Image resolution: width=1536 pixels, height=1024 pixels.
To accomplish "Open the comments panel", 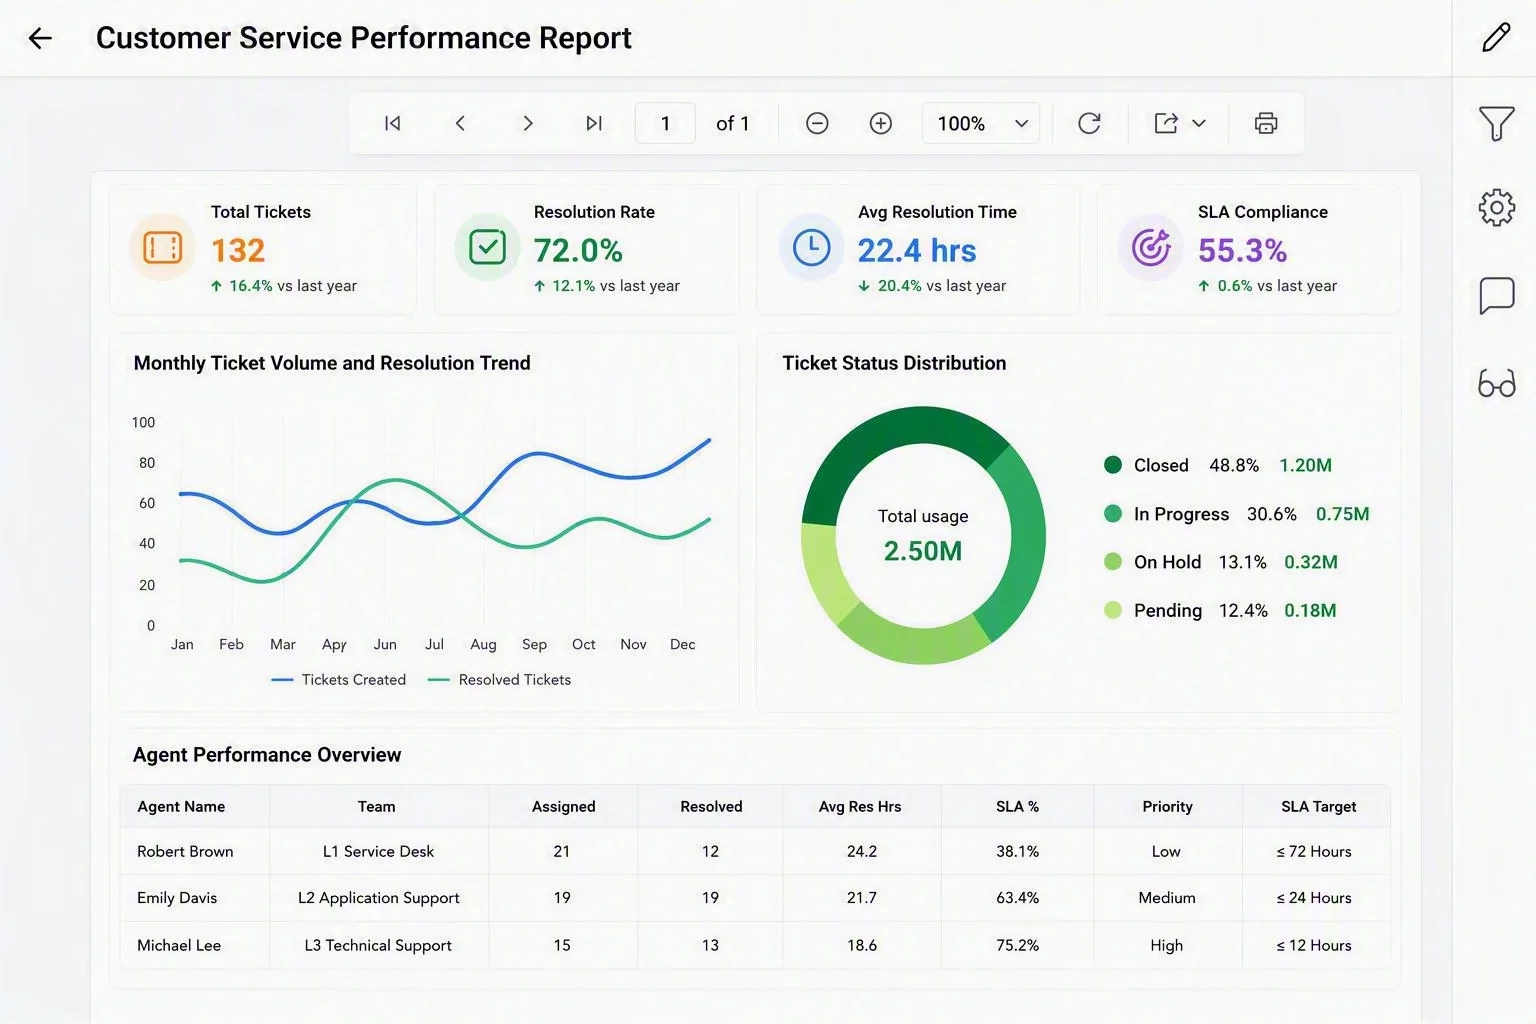I will pyautogui.click(x=1496, y=296).
